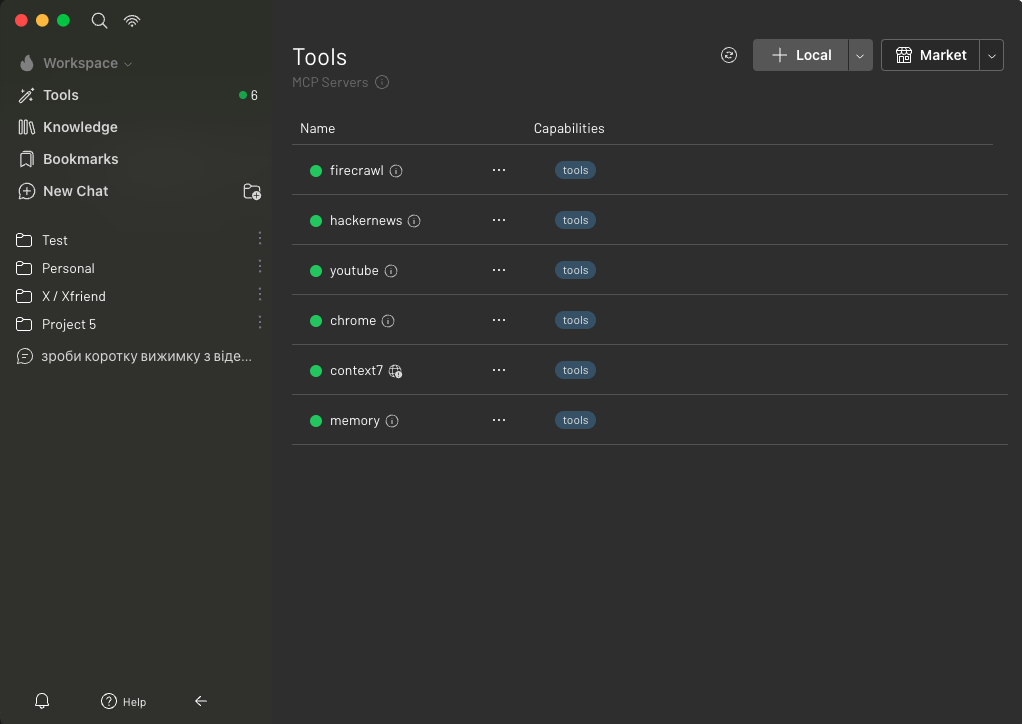The height and width of the screenshot is (724, 1022).
Task: Click the Market button
Action: point(930,55)
